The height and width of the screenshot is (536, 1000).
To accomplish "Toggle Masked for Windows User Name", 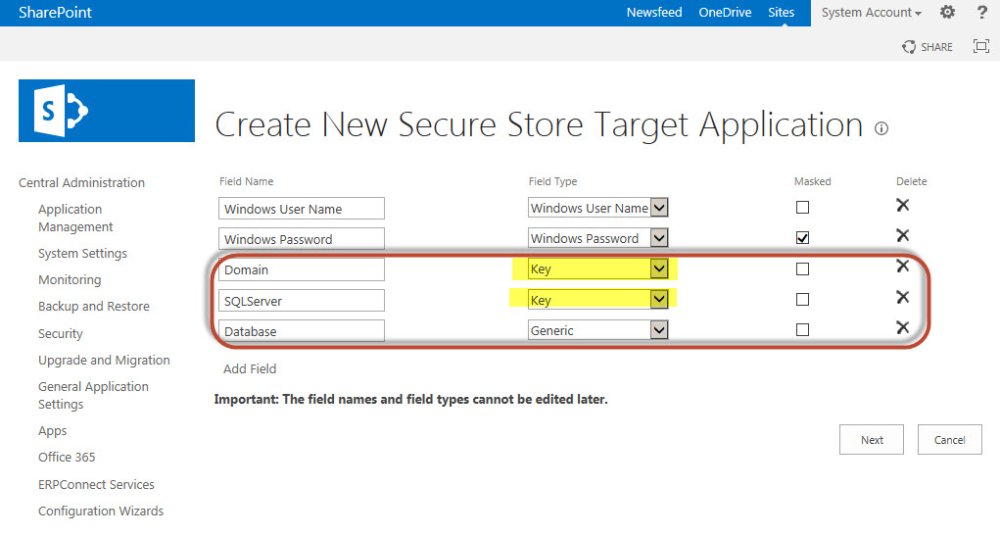I will [802, 207].
